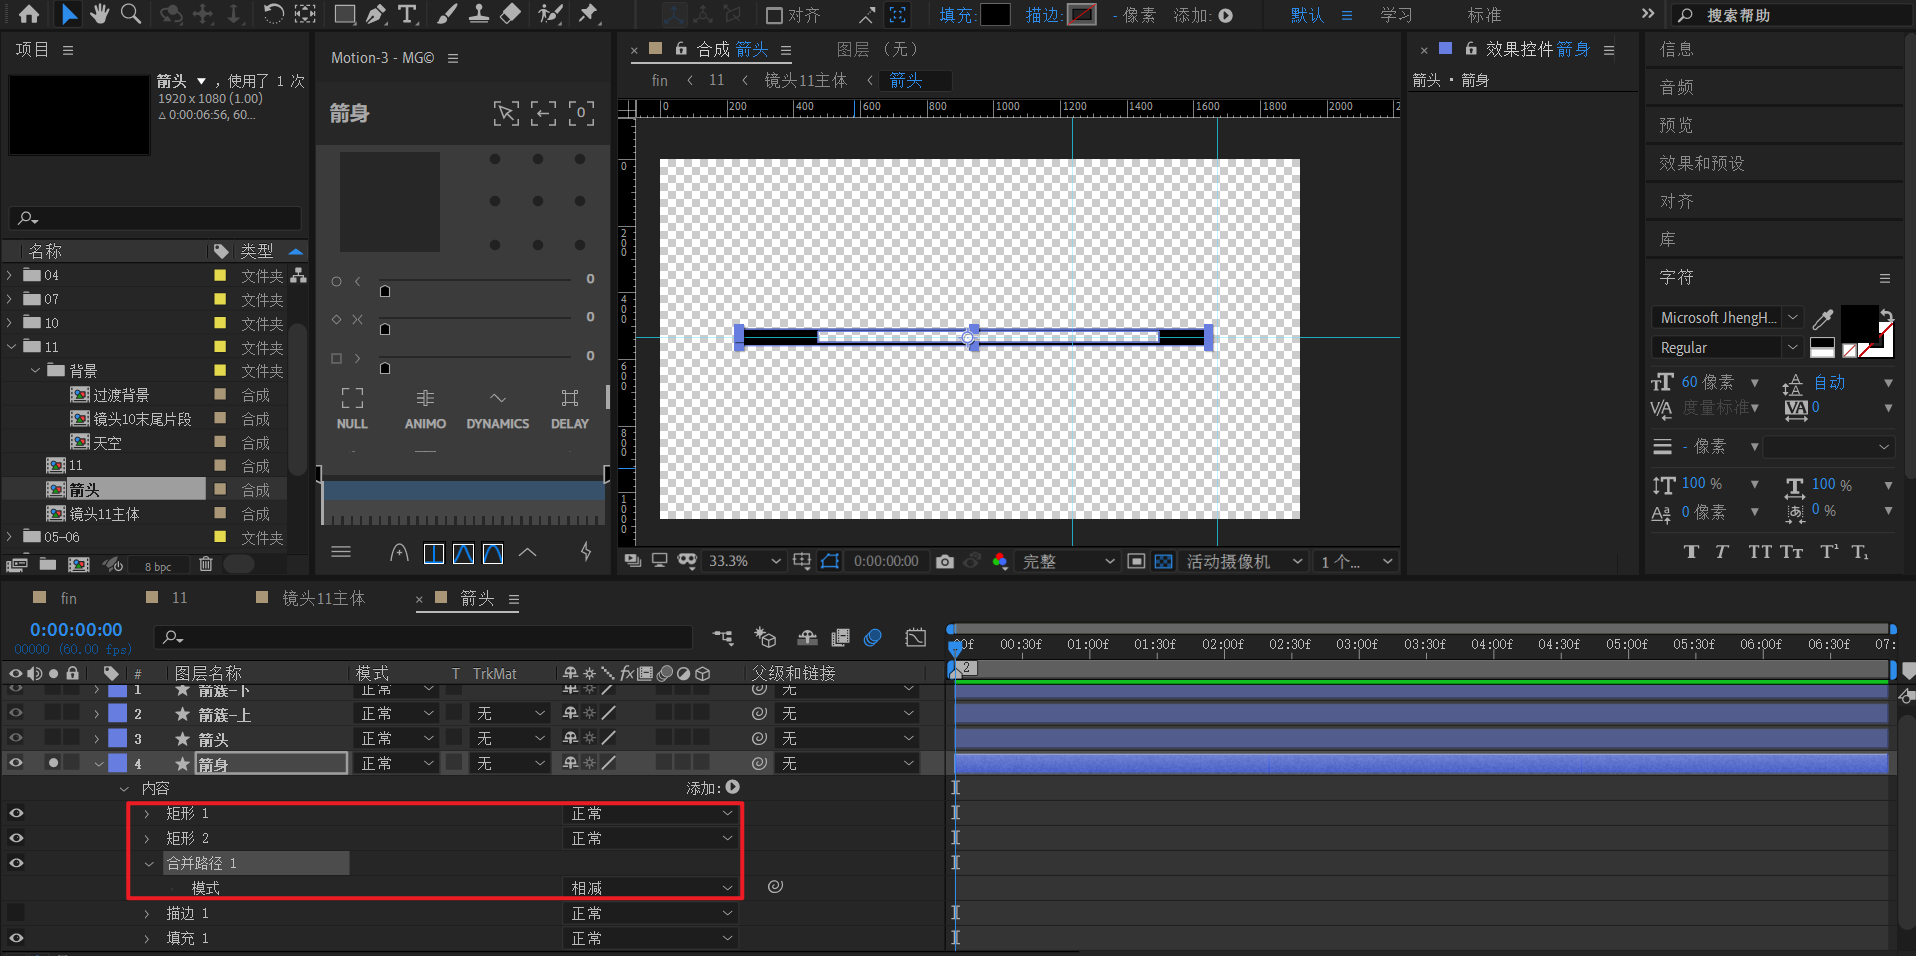Toggle the shy layers hide icon
Screen dimensions: 1916x956
(x=807, y=637)
